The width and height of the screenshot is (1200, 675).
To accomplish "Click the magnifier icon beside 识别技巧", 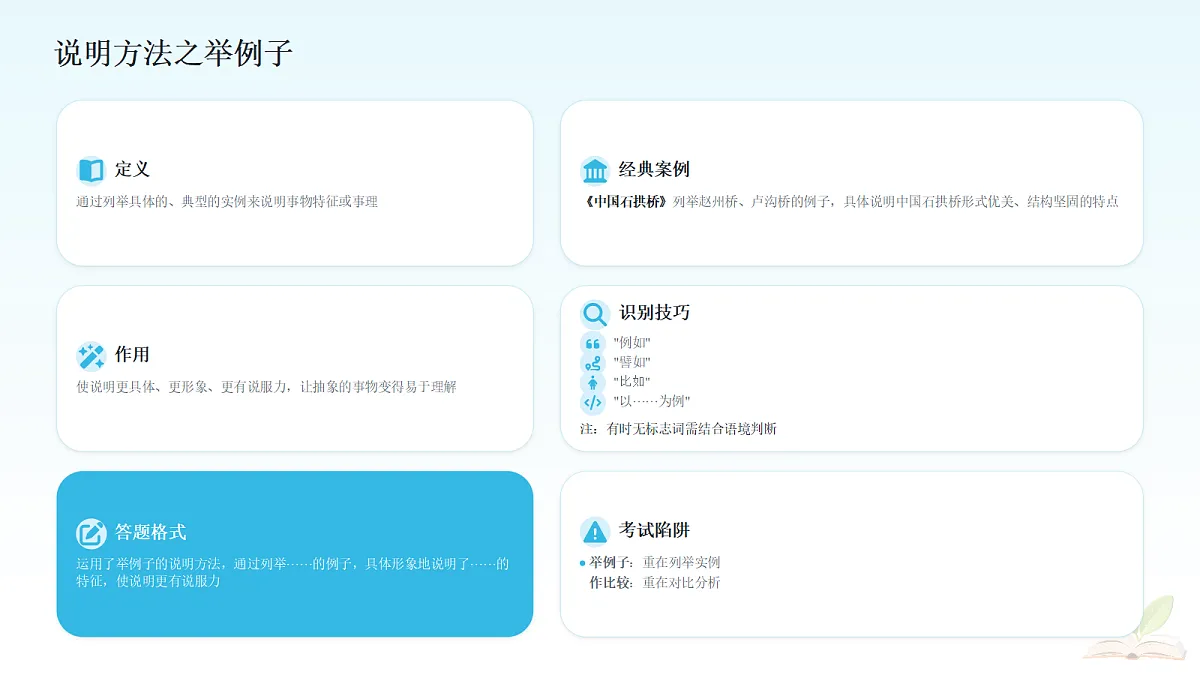I will pyautogui.click(x=595, y=314).
